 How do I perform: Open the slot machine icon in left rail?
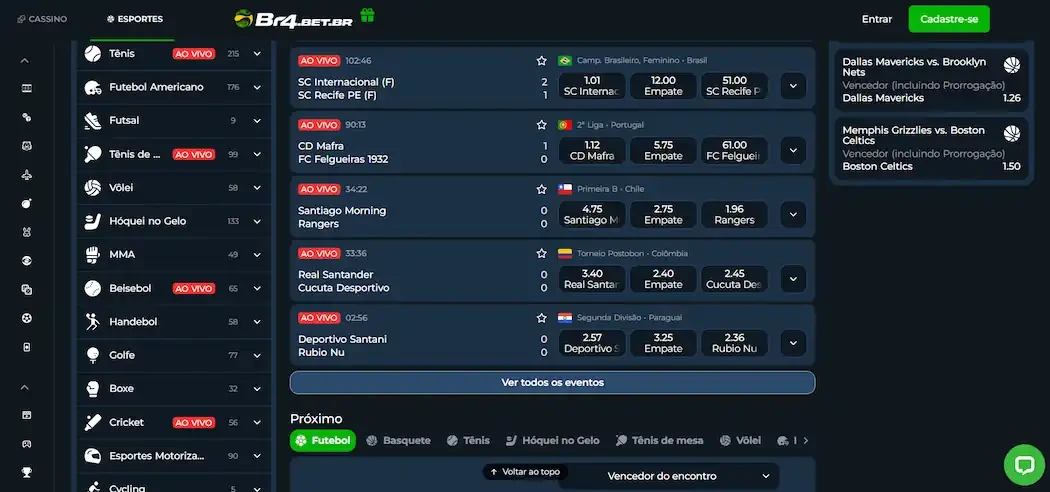27,88
